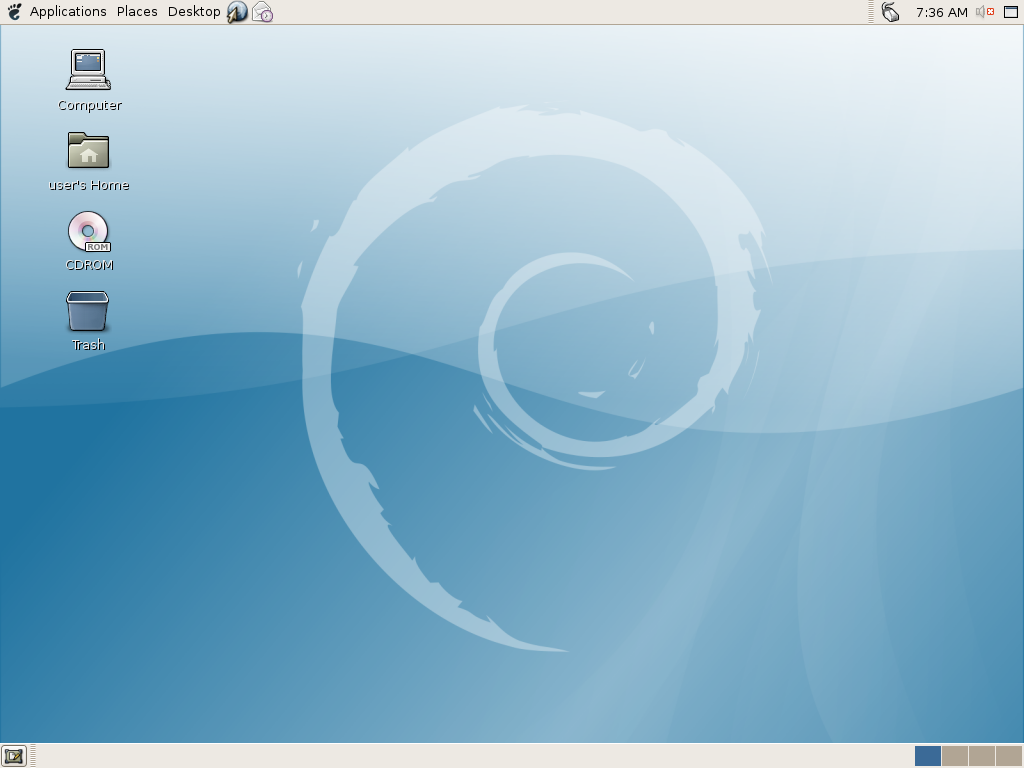
Task: Open the Applications menu
Action: click(x=68, y=12)
